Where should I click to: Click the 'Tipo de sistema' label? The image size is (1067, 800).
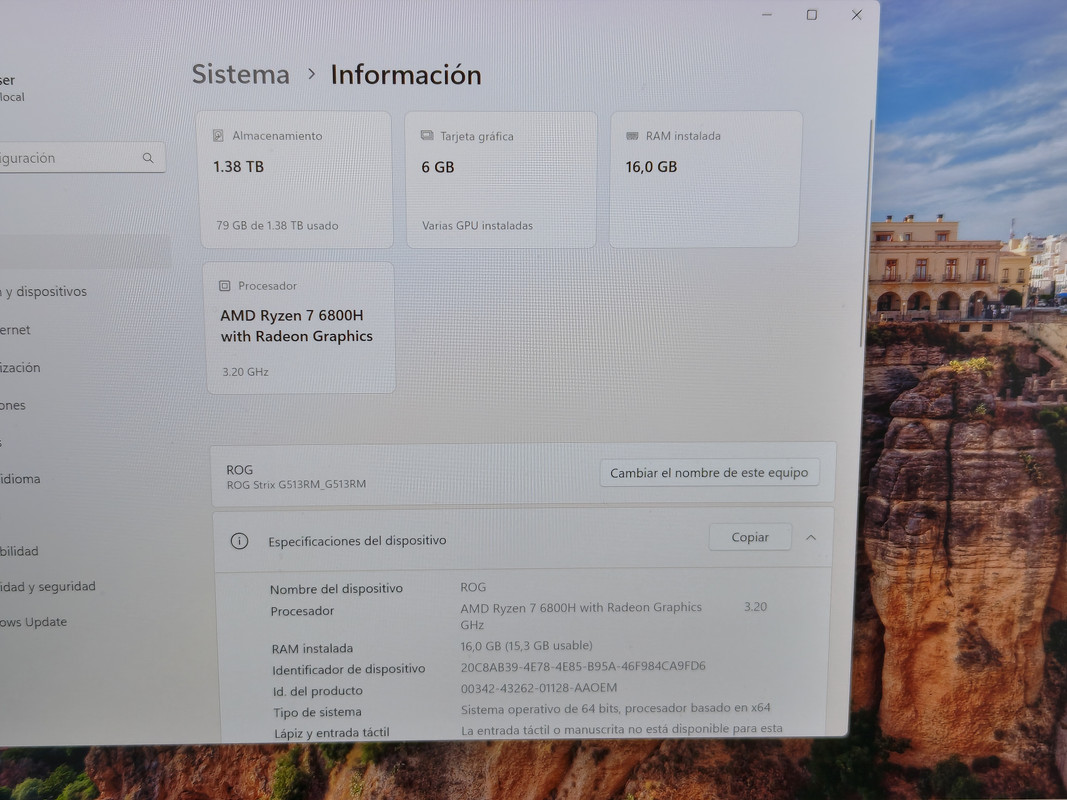pyautogui.click(x=317, y=712)
